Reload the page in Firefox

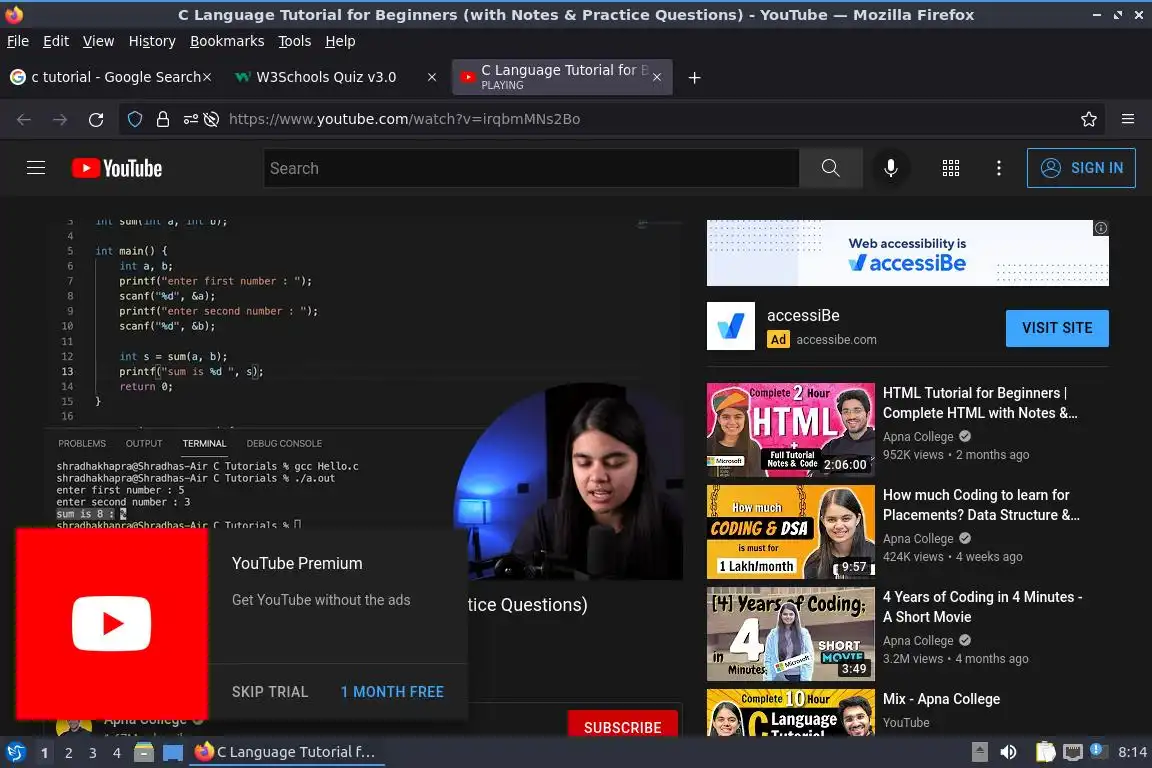click(96, 119)
